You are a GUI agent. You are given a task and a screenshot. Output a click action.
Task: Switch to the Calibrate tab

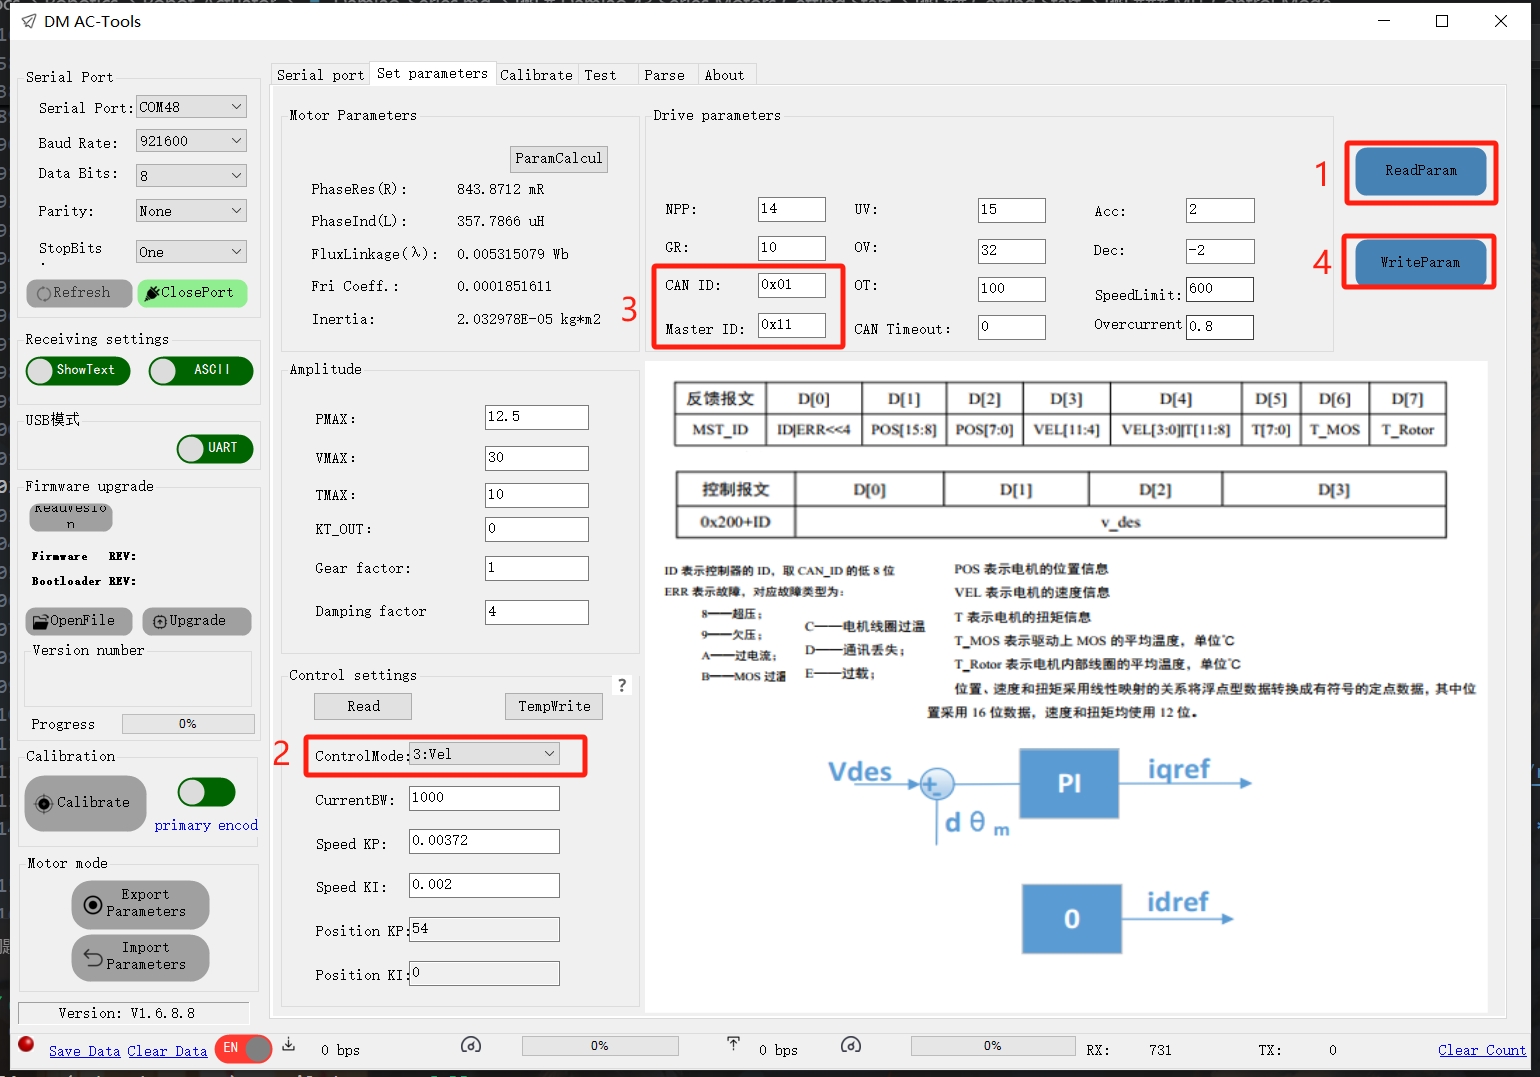[536, 75]
